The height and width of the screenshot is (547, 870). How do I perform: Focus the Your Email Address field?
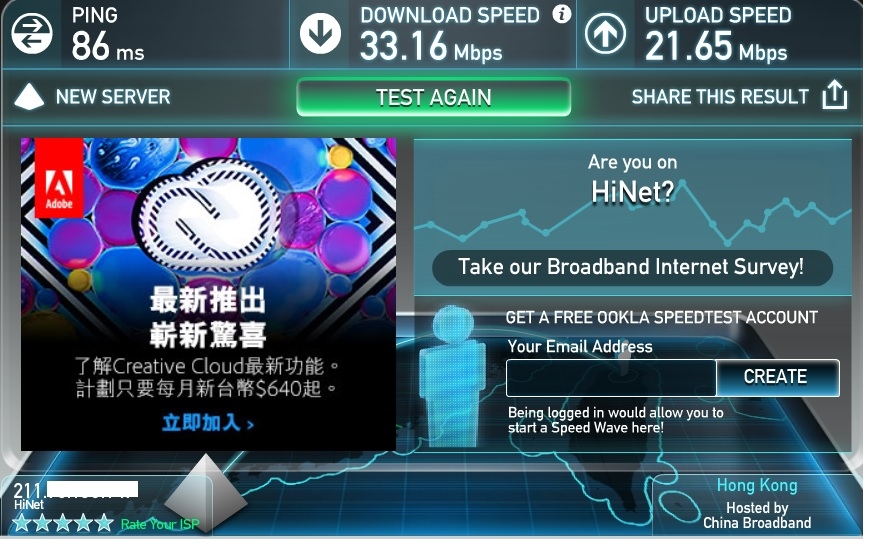(611, 377)
